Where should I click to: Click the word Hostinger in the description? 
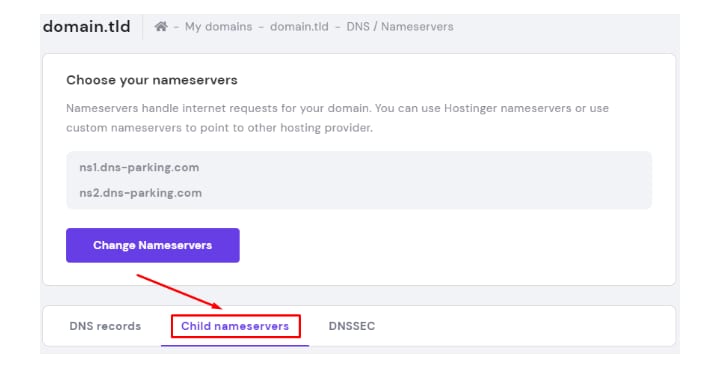[x=470, y=109]
